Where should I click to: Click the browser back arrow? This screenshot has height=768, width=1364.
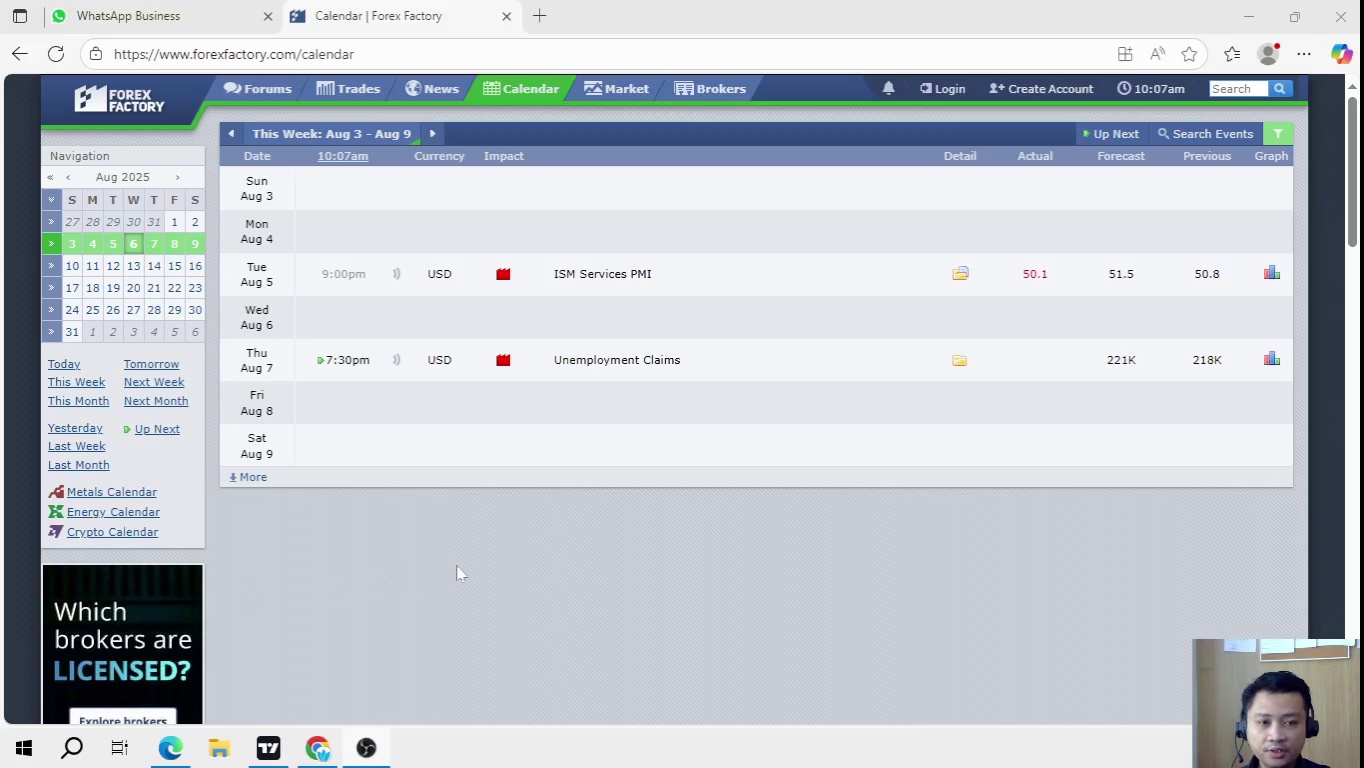point(20,54)
